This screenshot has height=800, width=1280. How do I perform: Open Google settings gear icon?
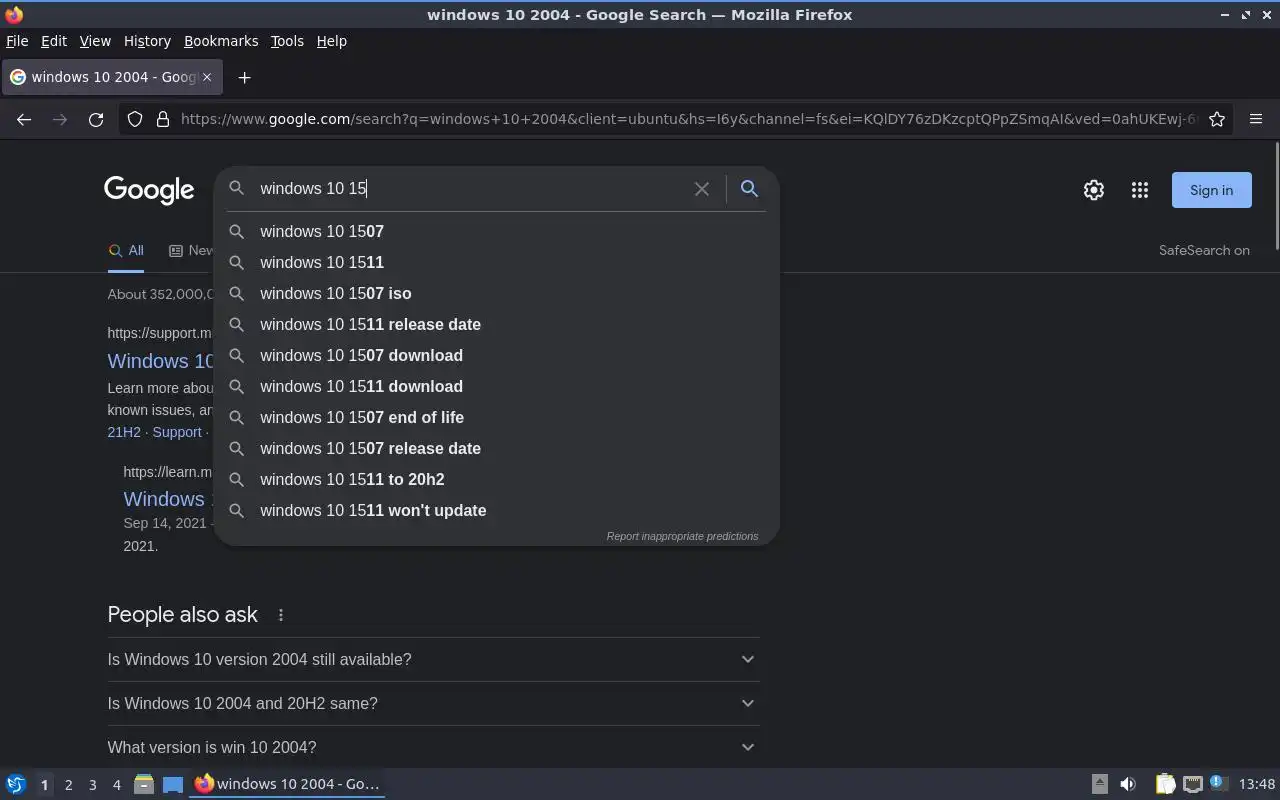point(1094,190)
